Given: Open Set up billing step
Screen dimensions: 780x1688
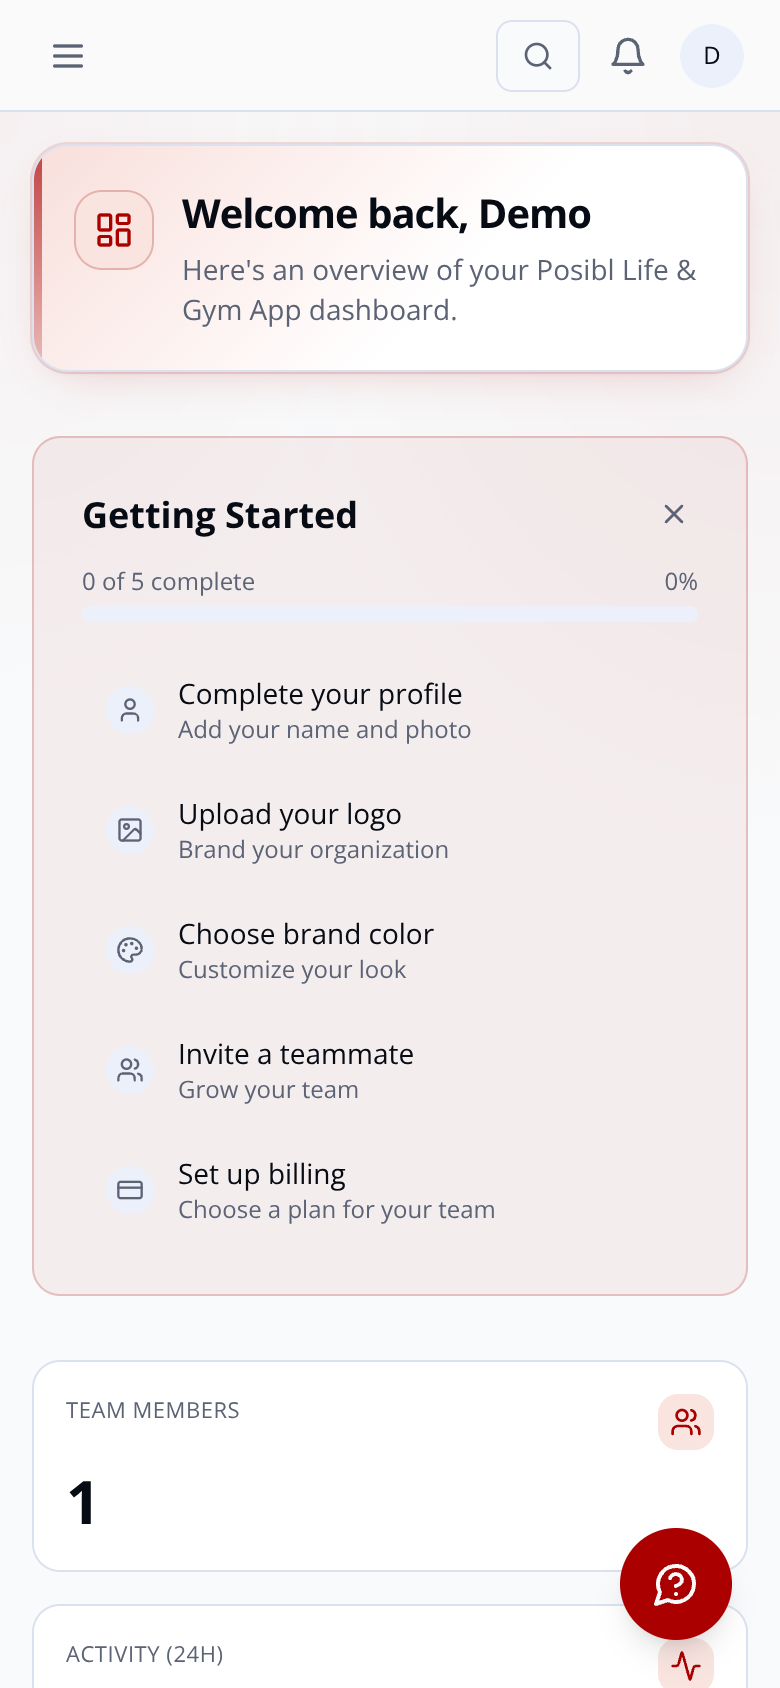Looking at the screenshot, I should click(x=390, y=1190).
